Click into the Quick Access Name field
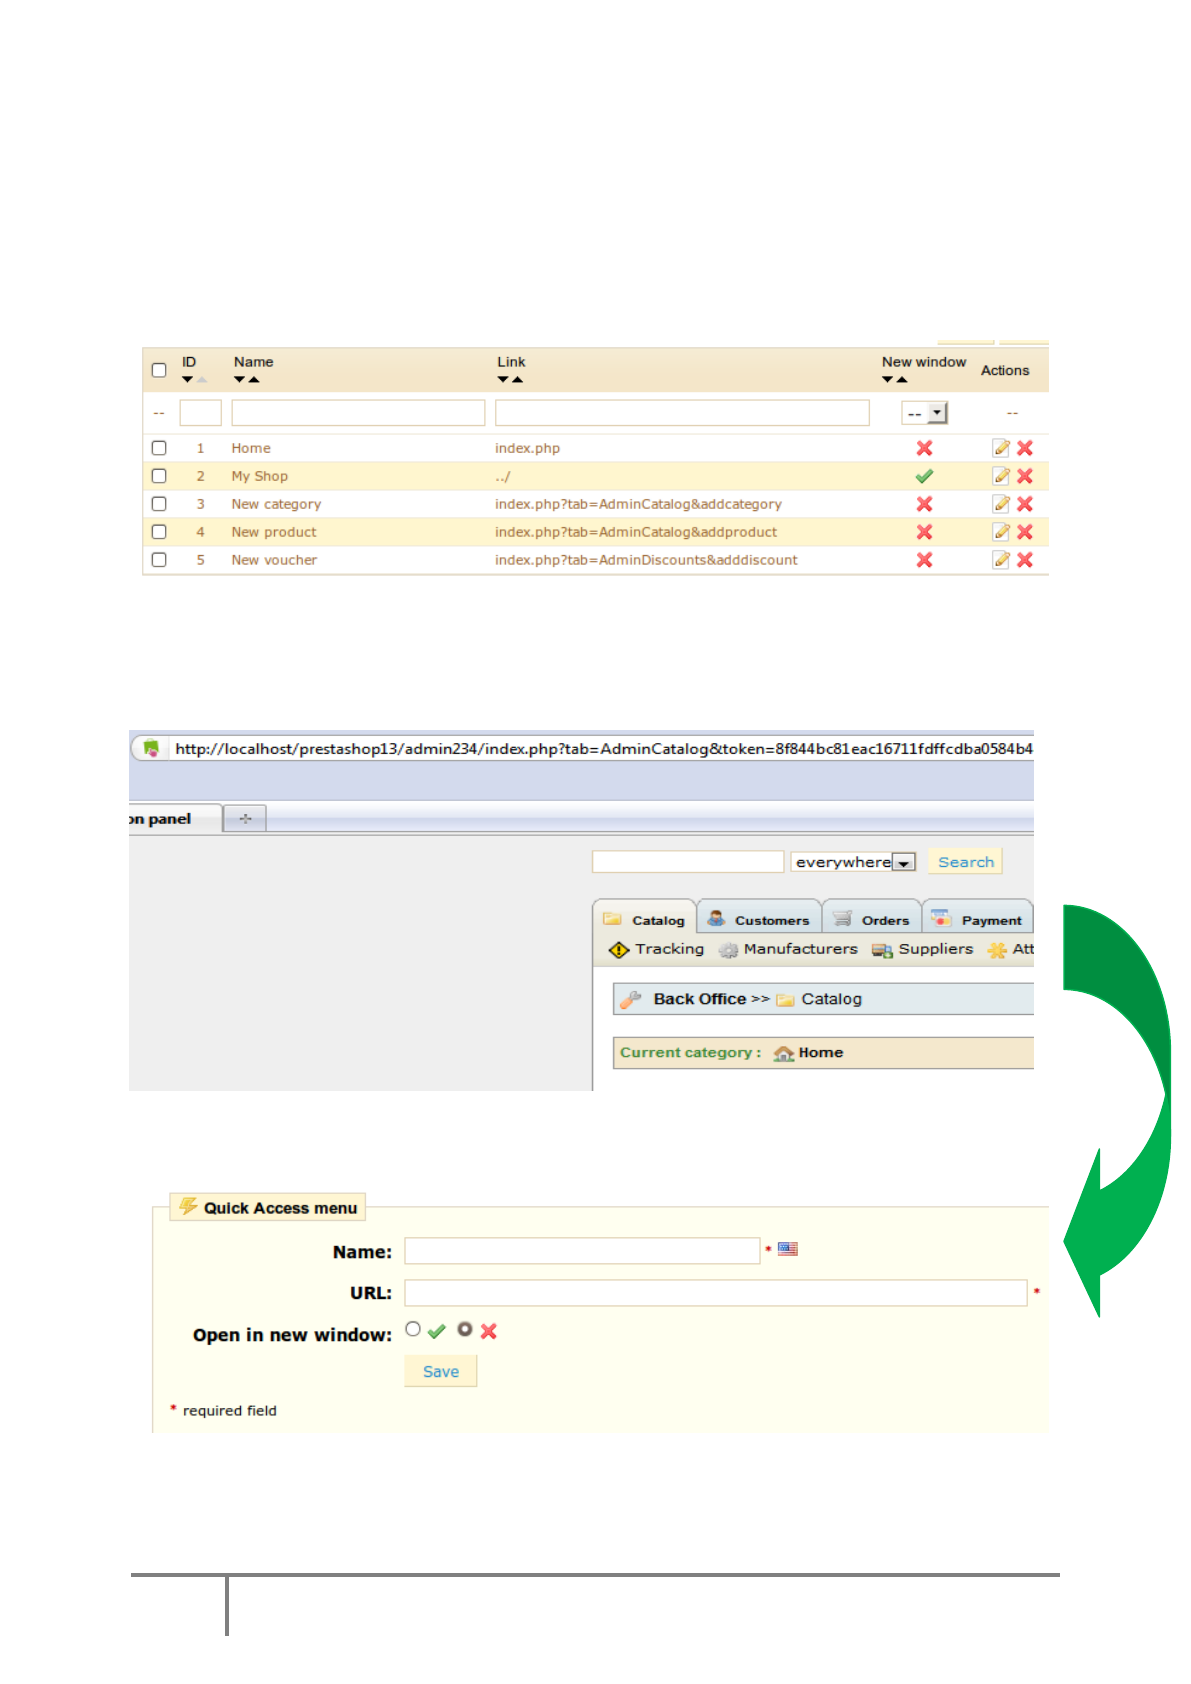The width and height of the screenshot is (1191, 1684). (x=582, y=1251)
